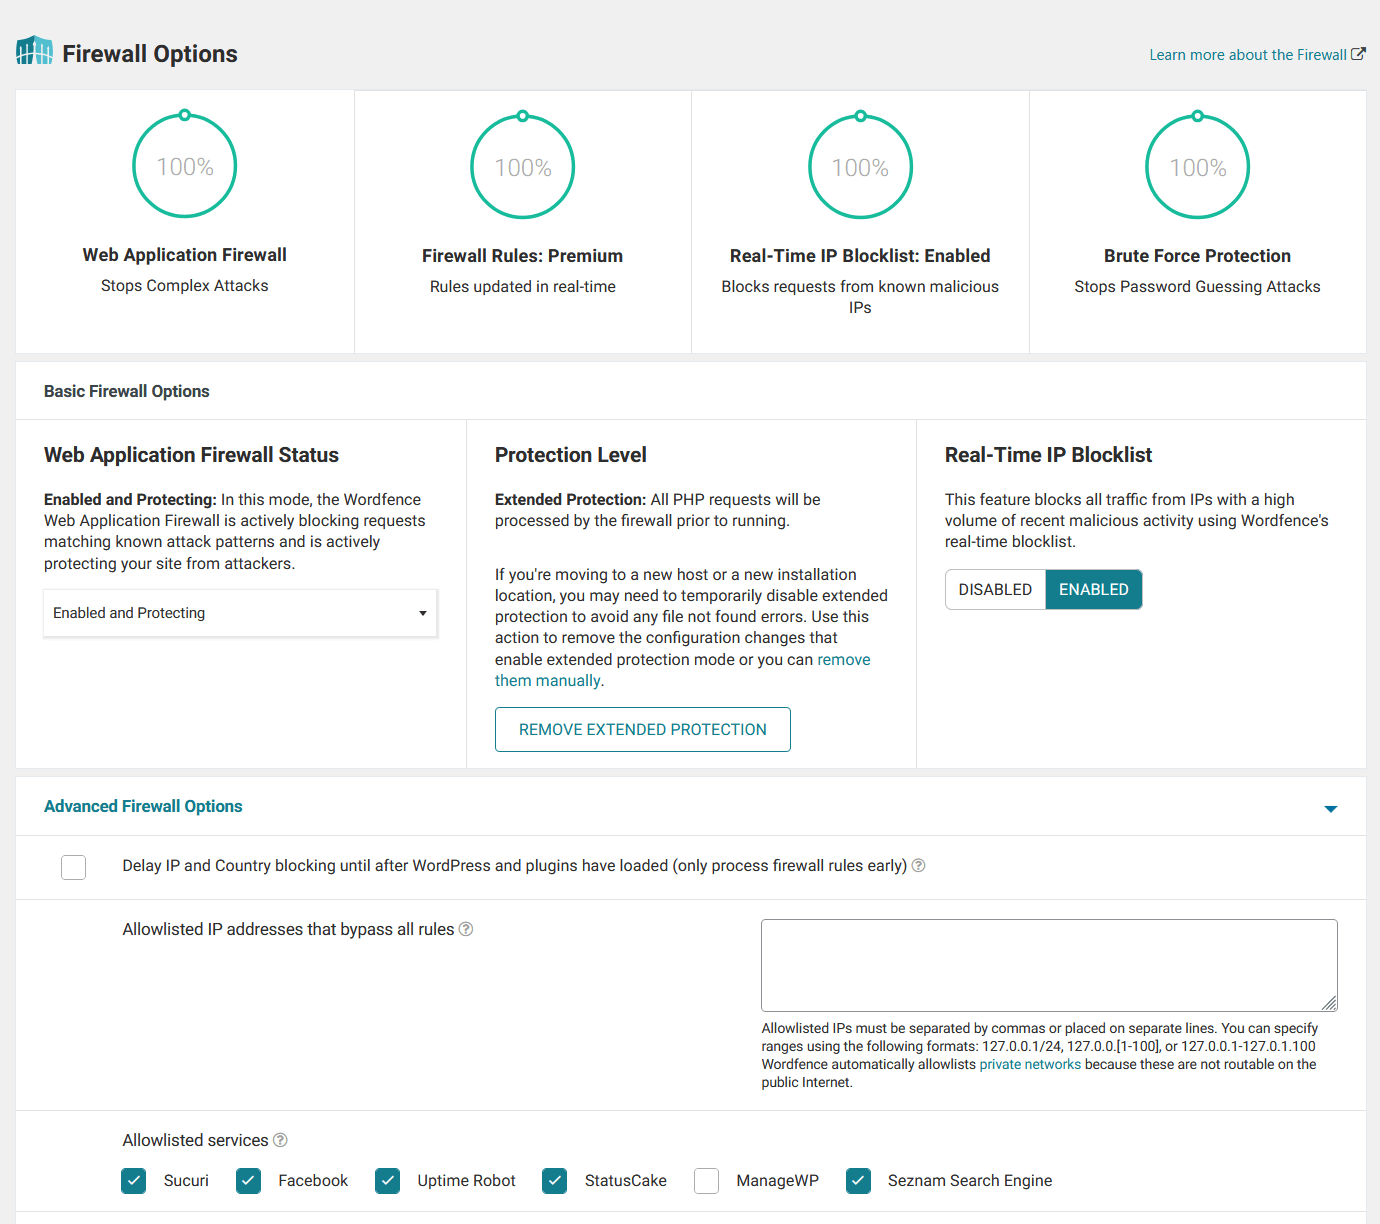The image size is (1380, 1224).
Task: Switch Real-Time IP Blocklist to DISABLED
Action: [x=994, y=589]
